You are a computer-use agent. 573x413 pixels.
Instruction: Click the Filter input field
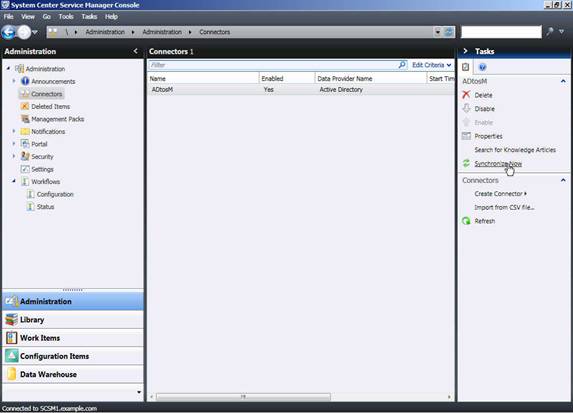tap(273, 65)
